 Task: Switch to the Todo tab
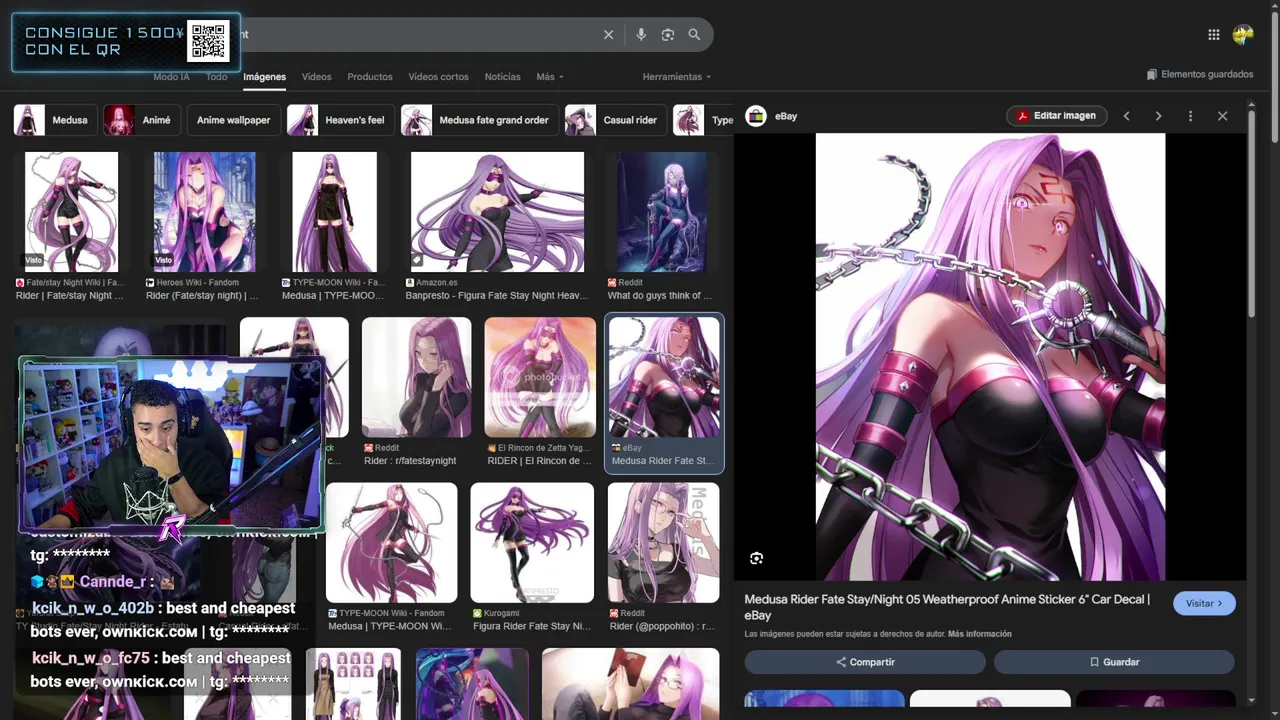click(216, 77)
